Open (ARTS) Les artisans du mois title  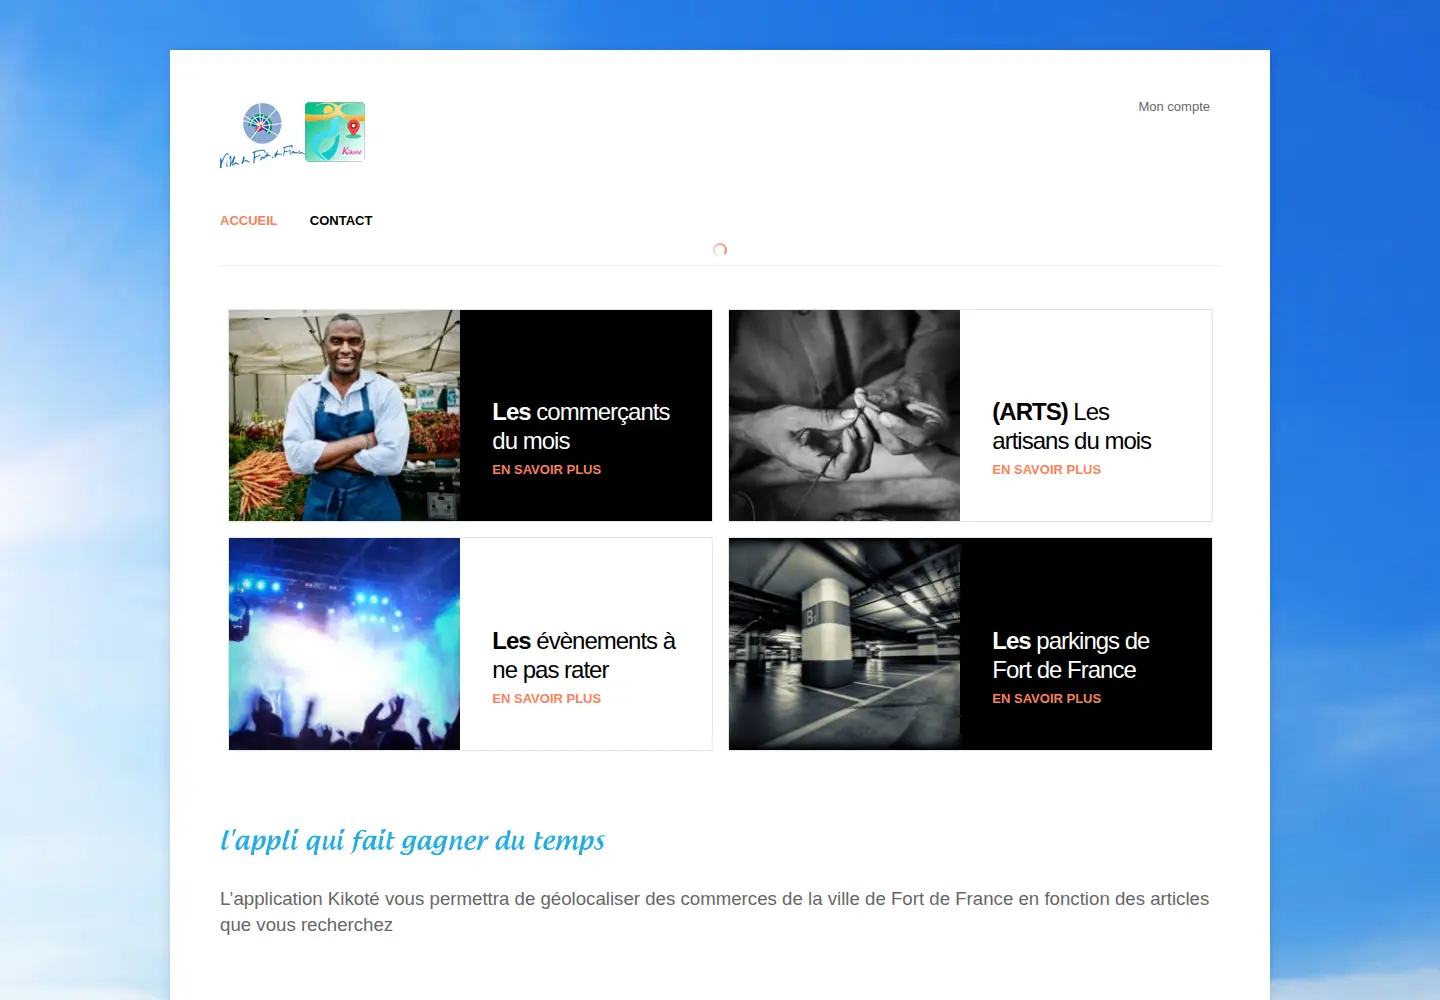point(1071,426)
